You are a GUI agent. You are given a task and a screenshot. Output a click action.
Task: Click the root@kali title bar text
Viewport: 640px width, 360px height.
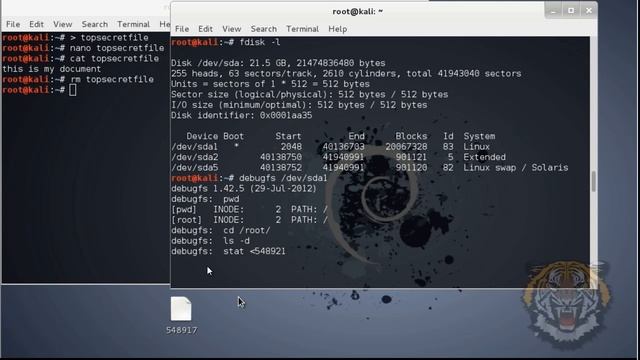[x=358, y=11]
